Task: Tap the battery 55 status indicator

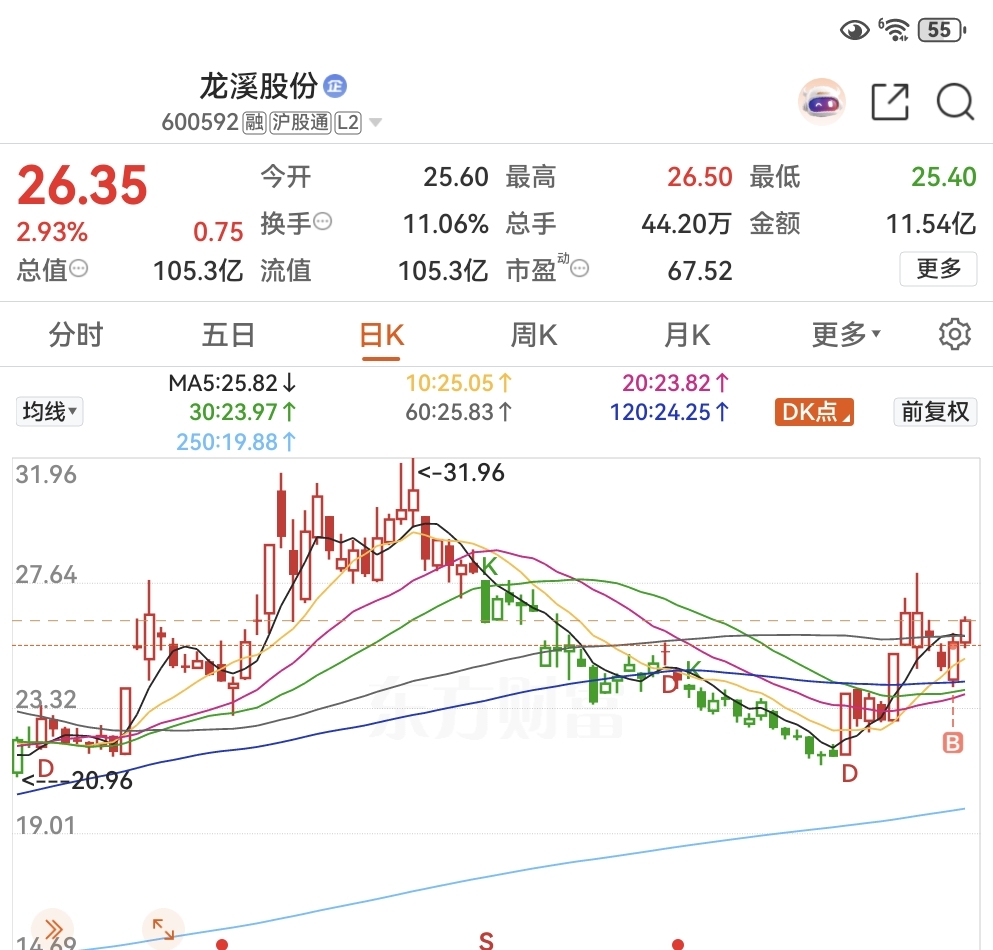Action: 942,30
